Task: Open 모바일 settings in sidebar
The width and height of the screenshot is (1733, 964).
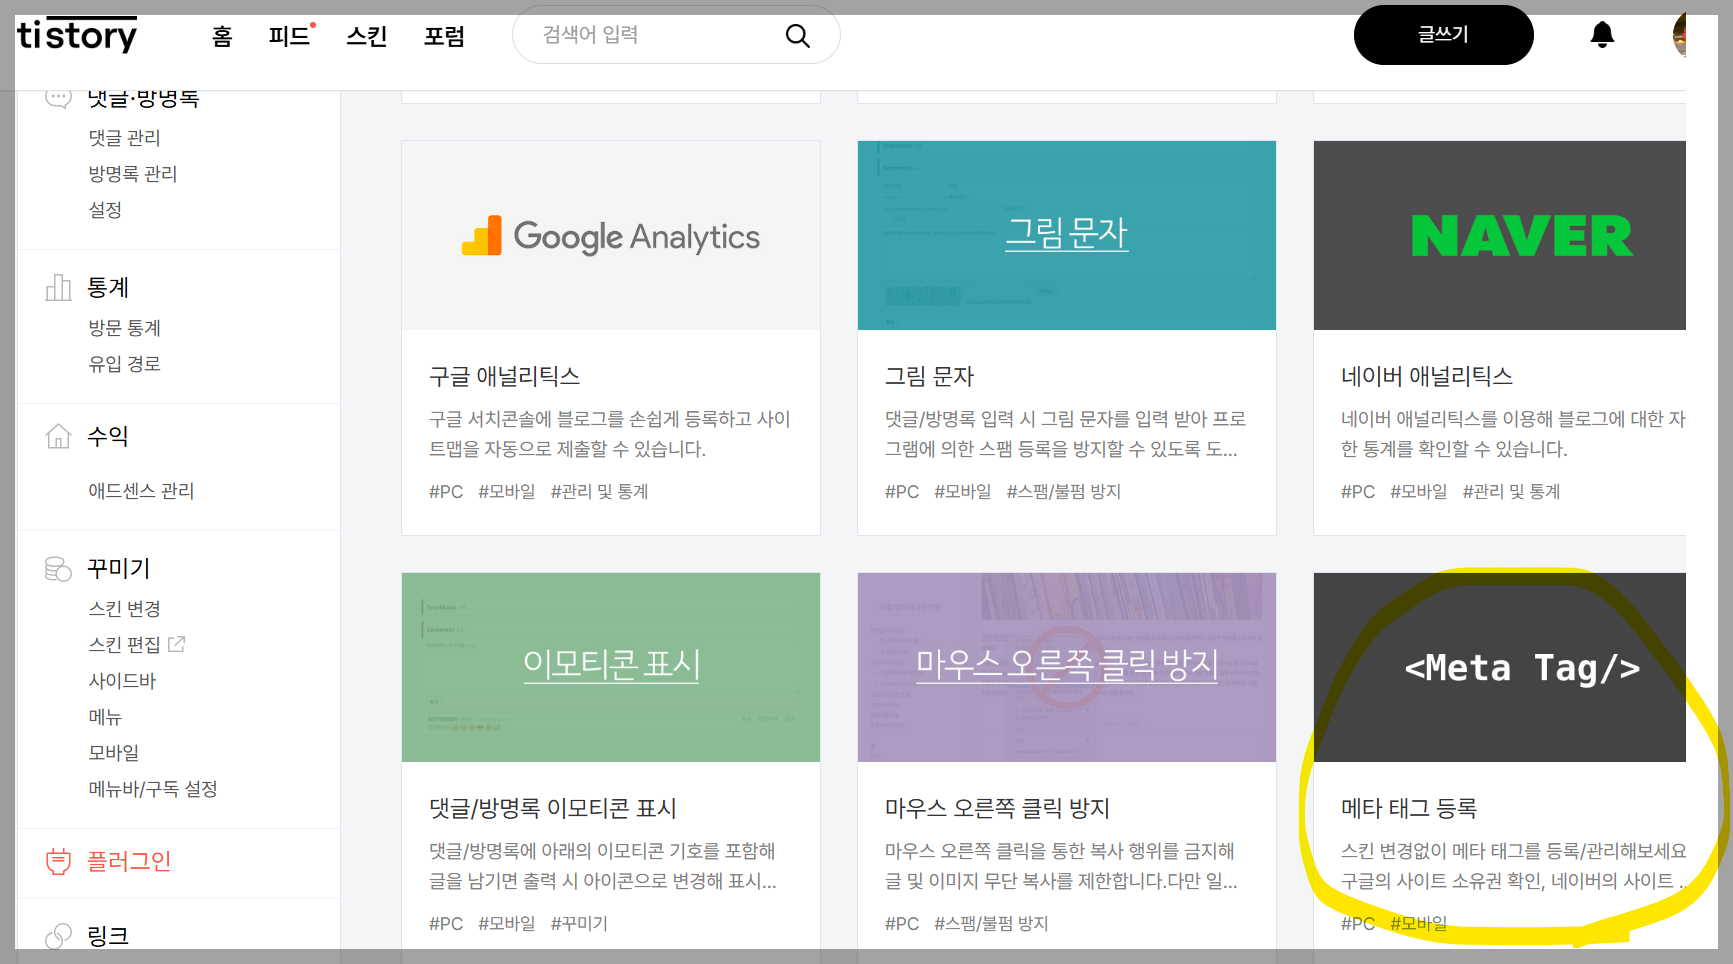Action: pyautogui.click(x=114, y=753)
